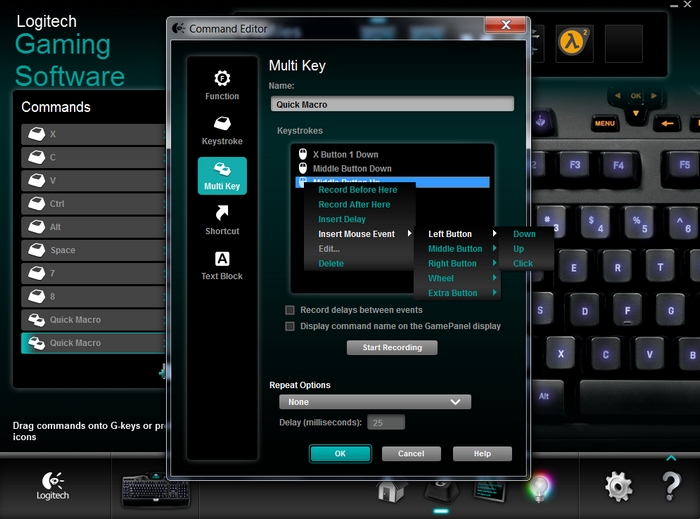This screenshot has width=700, height=519.
Task: Click the MENU button on the keyboard image
Action: (604, 123)
